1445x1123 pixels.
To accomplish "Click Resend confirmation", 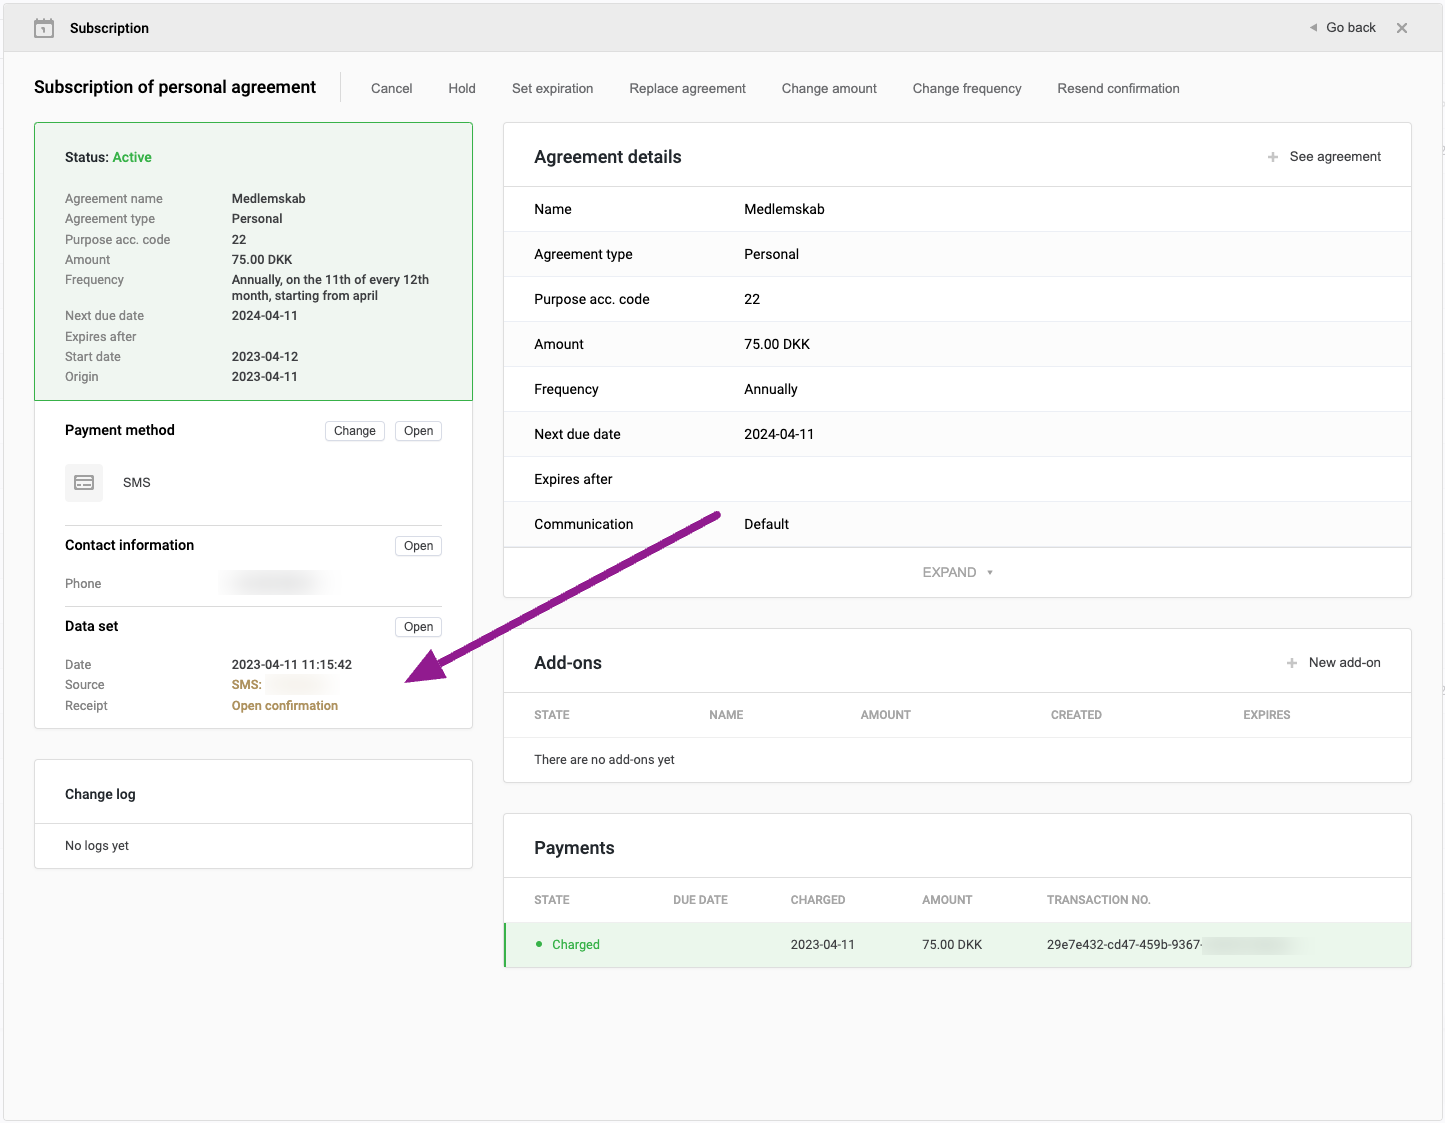I will click(x=1118, y=88).
